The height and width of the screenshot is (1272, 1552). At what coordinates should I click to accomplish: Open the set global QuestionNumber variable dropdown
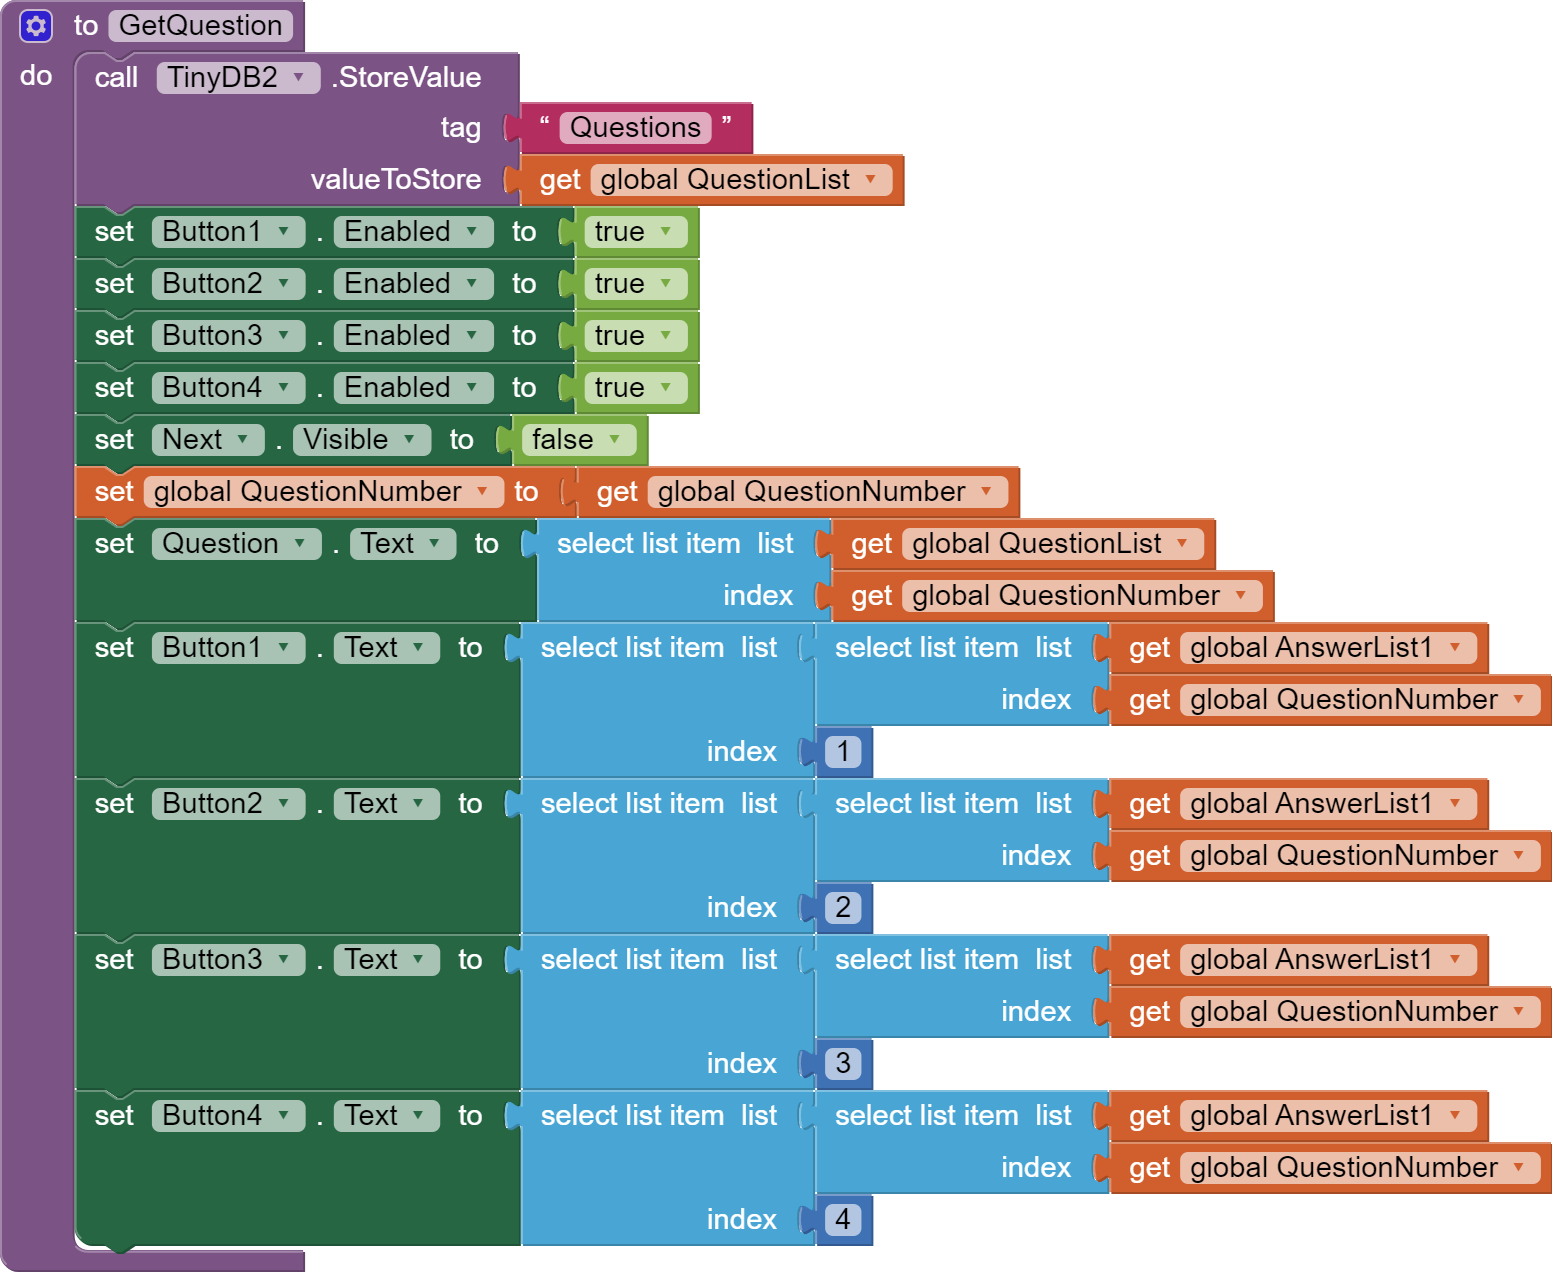pyautogui.click(x=483, y=492)
